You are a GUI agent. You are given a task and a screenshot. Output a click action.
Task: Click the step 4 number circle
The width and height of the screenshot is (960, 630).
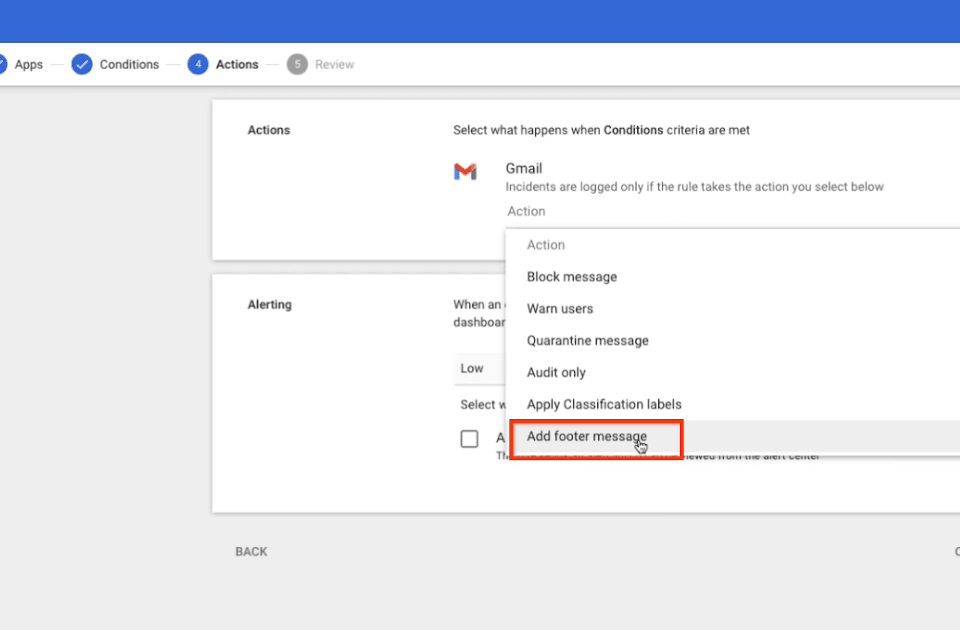[198, 64]
